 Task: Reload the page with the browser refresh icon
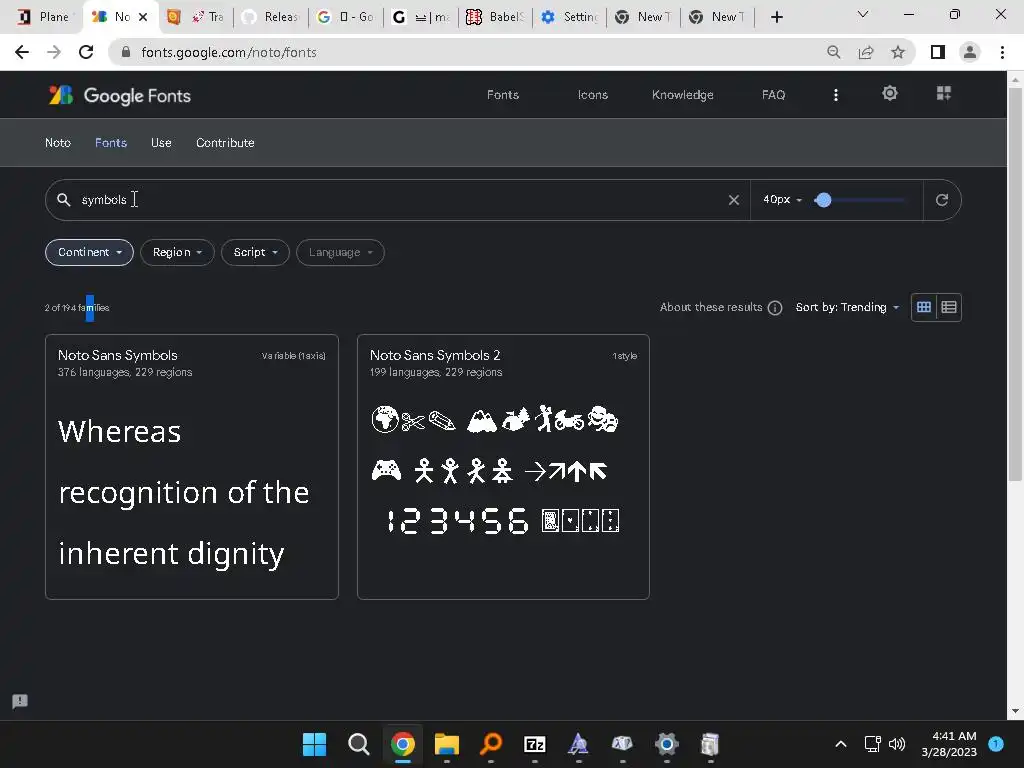86,52
